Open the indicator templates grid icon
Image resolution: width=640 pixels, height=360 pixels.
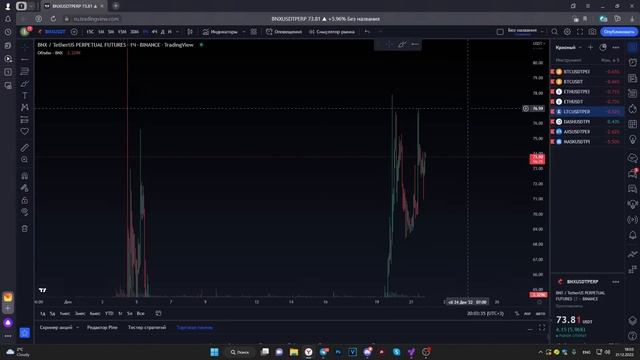pos(254,32)
